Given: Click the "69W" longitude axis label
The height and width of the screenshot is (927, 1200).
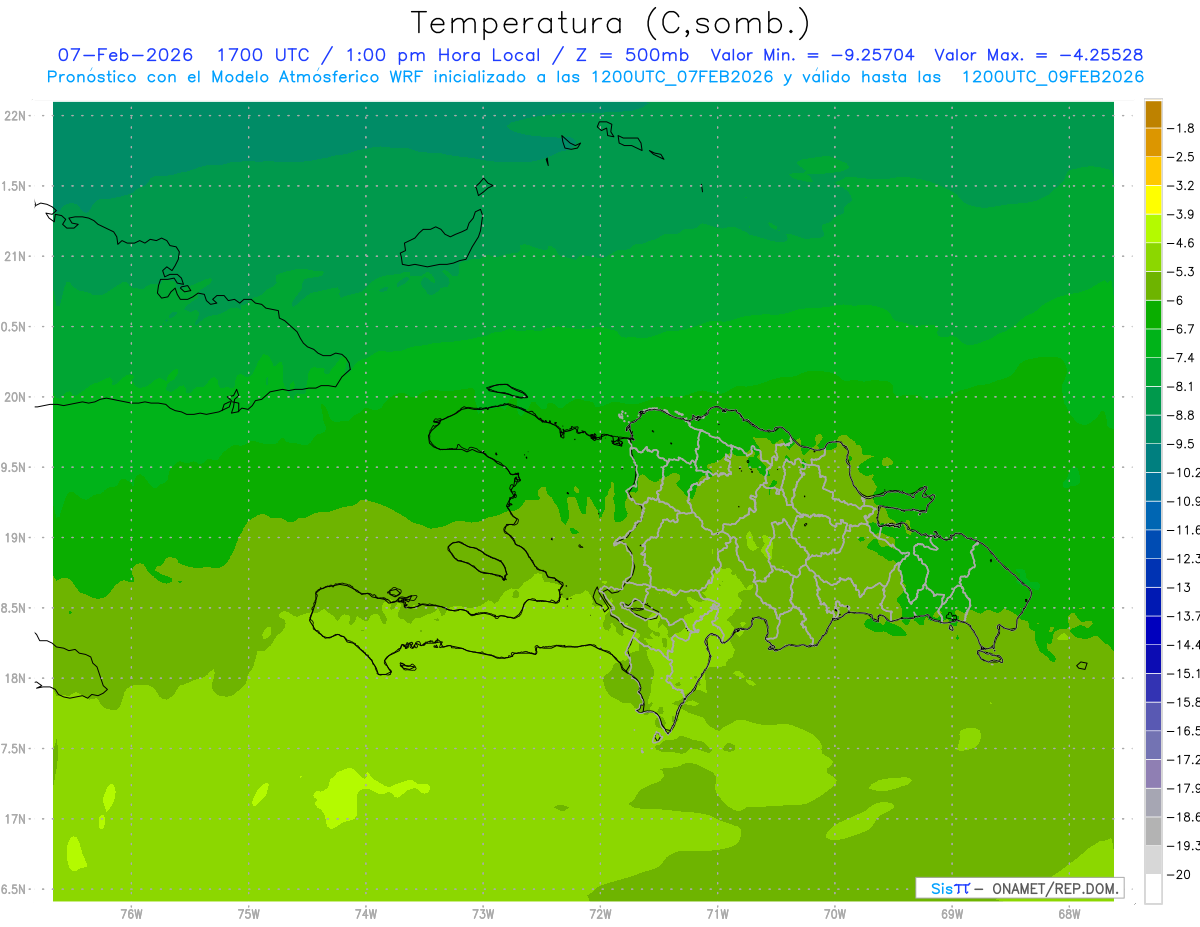Looking at the screenshot, I should 952,914.
